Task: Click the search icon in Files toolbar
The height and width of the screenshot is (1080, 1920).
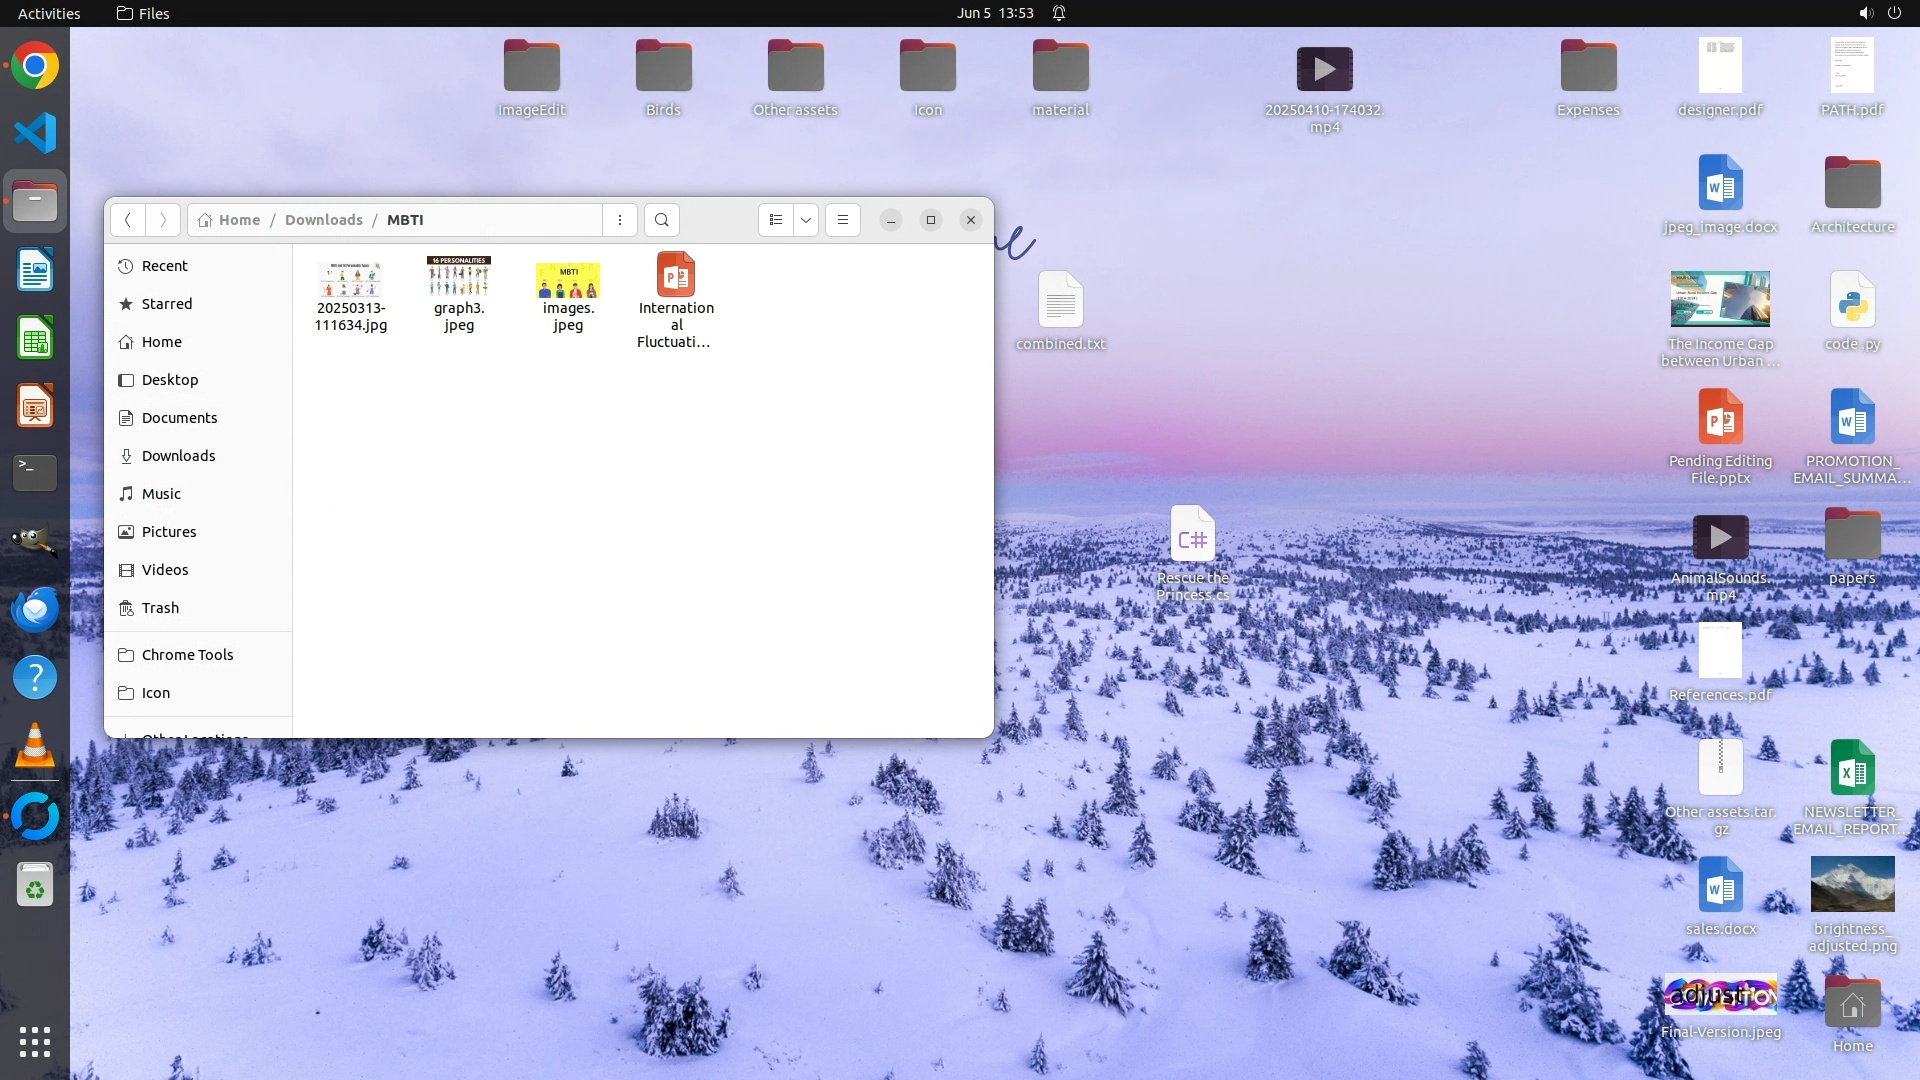Action: [x=661, y=220]
